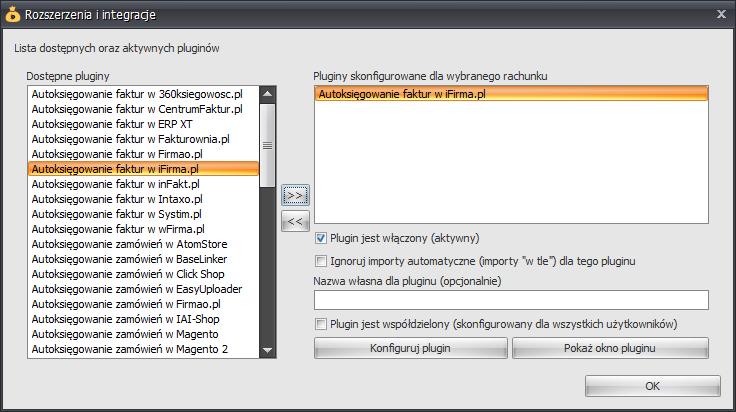Select 'Autoksięgowanie faktur w 360ksiegowosc.pl'
The width and height of the screenshot is (736, 412).
(143, 94)
